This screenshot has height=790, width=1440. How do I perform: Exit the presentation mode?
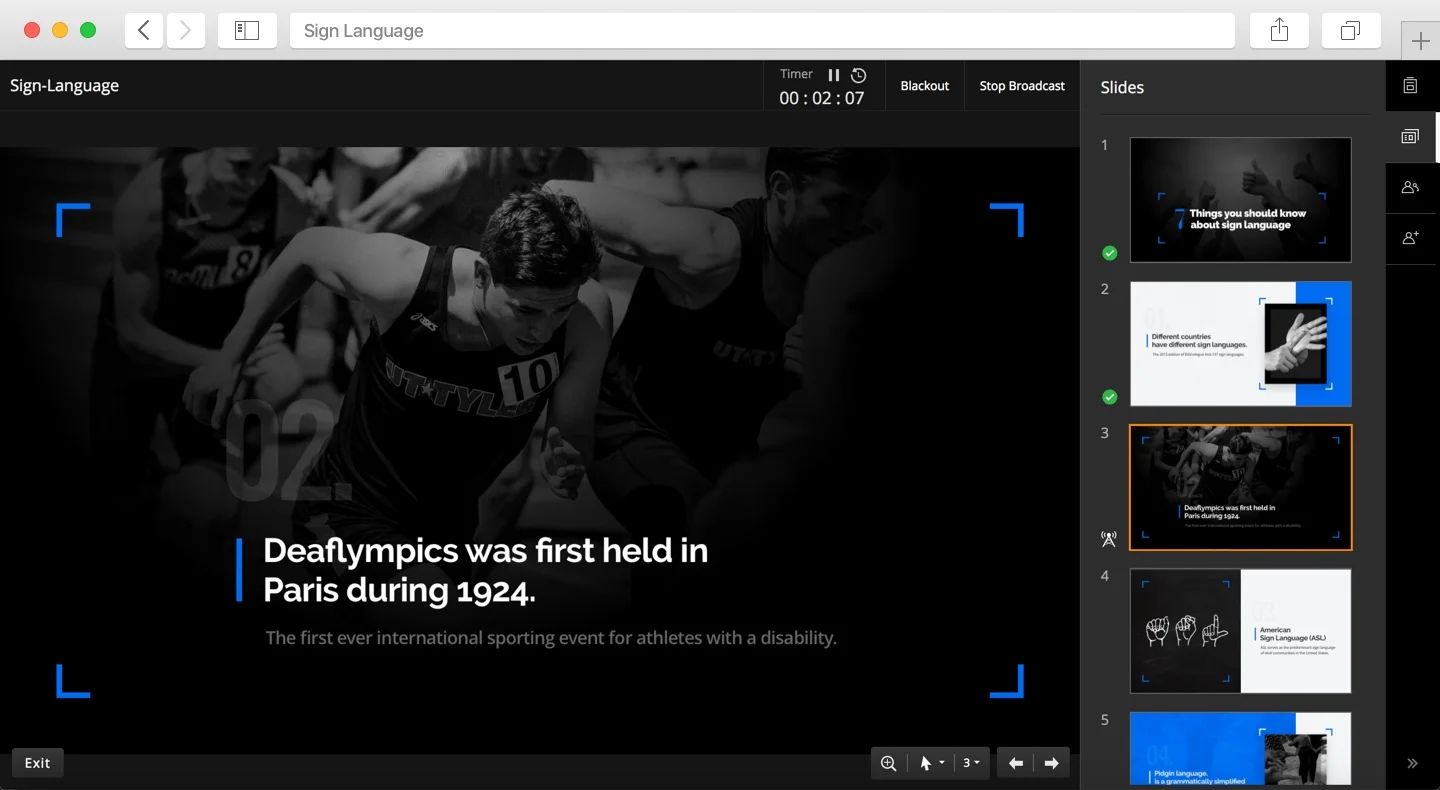[38, 763]
